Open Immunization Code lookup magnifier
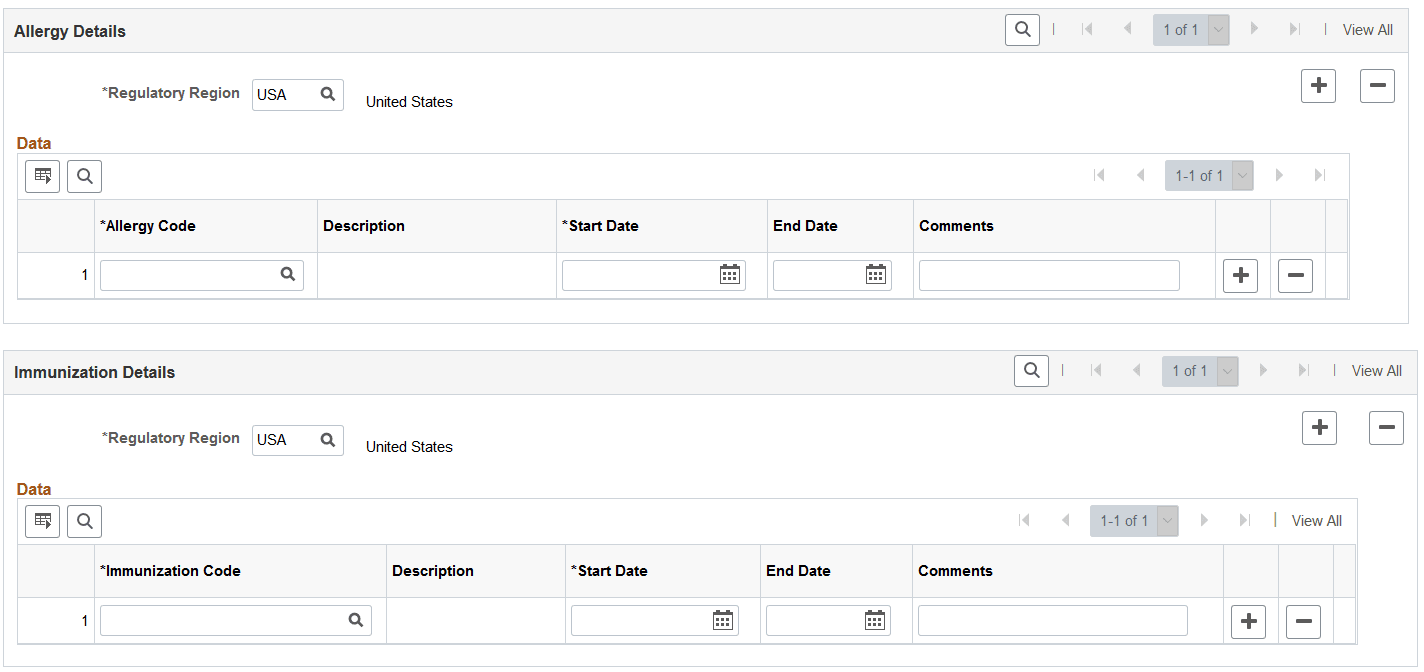1424x672 pixels. [x=356, y=620]
